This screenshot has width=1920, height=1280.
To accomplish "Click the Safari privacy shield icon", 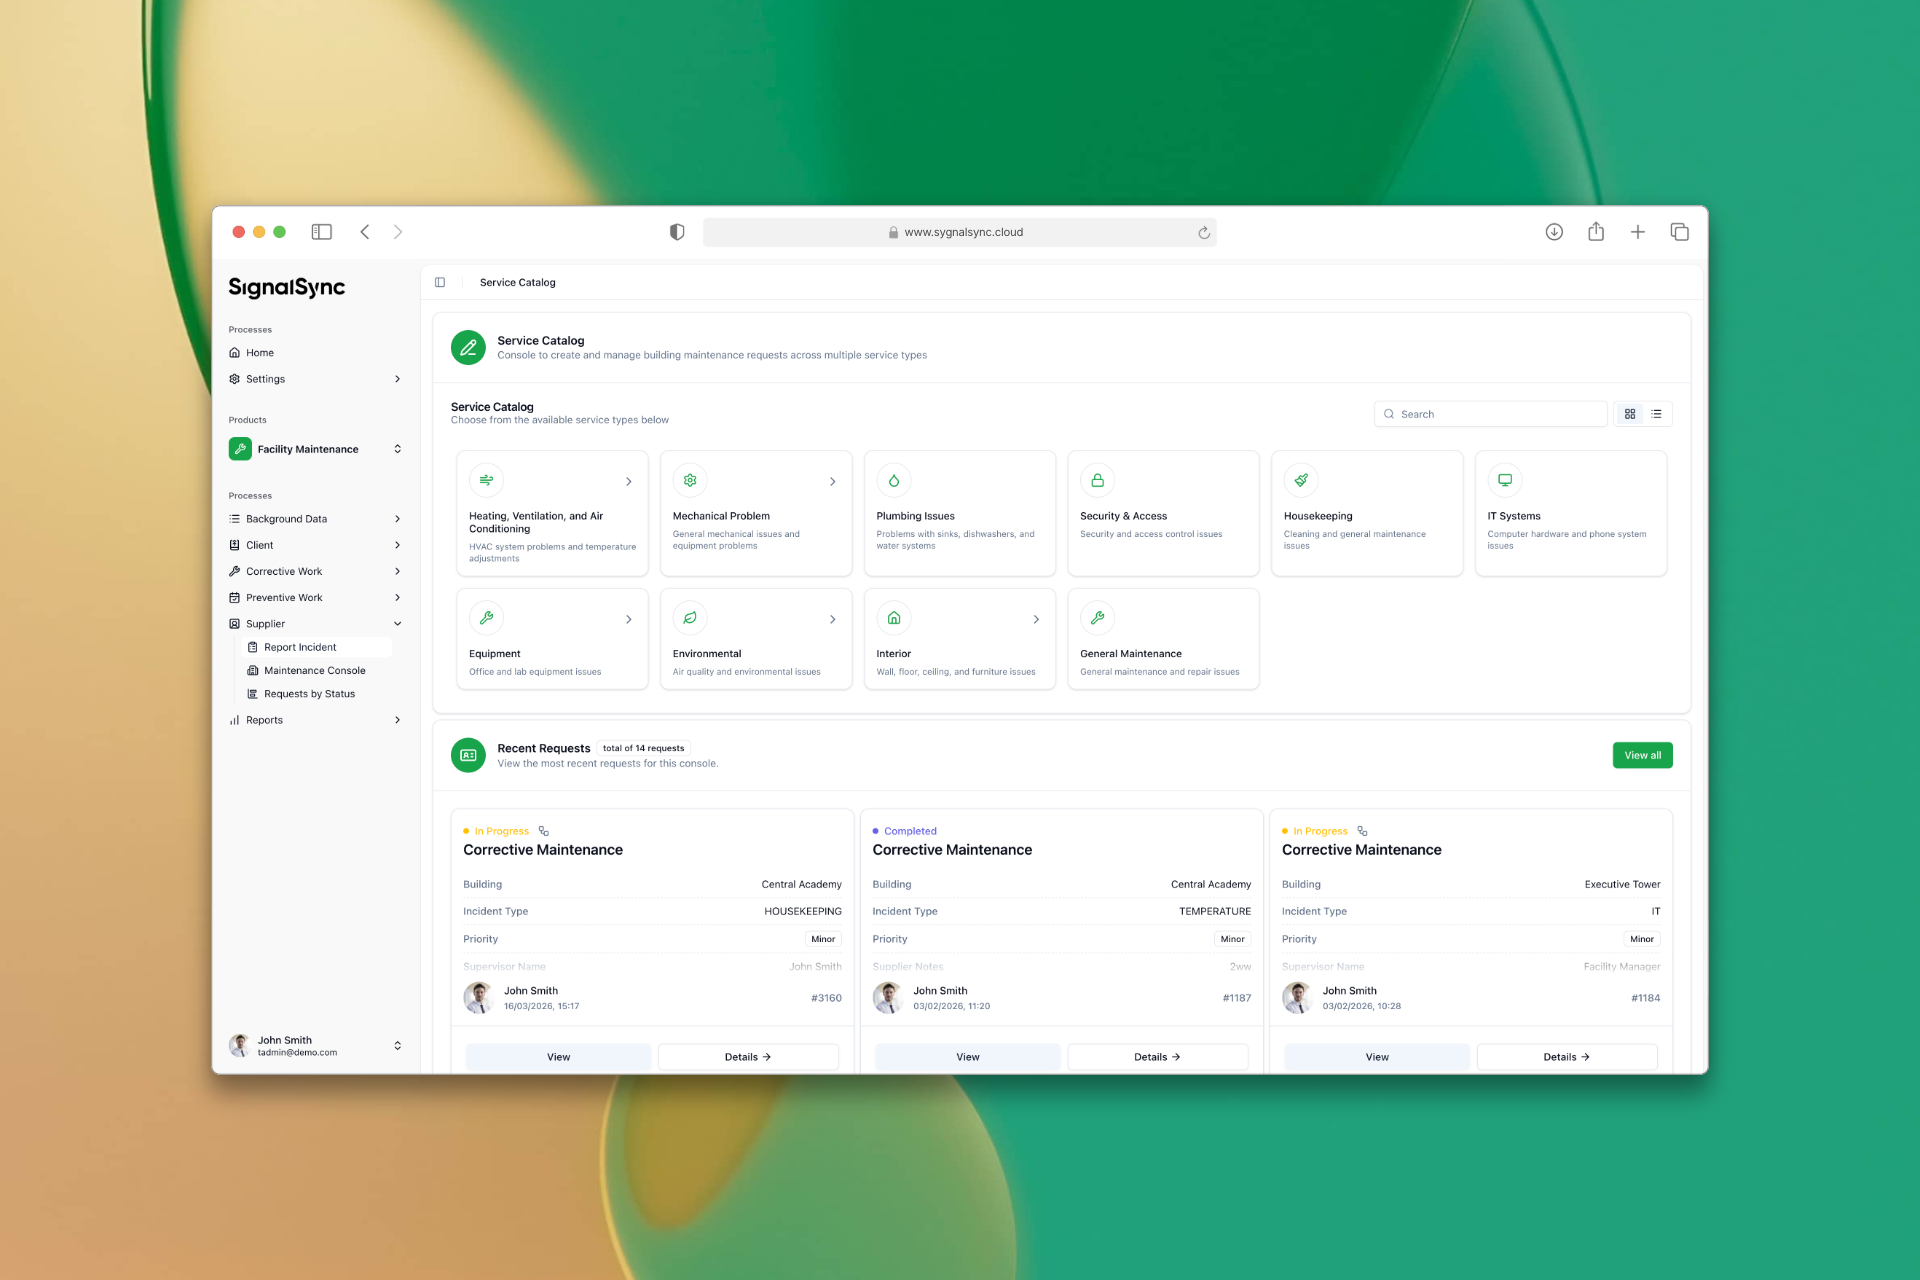I will click(x=677, y=232).
